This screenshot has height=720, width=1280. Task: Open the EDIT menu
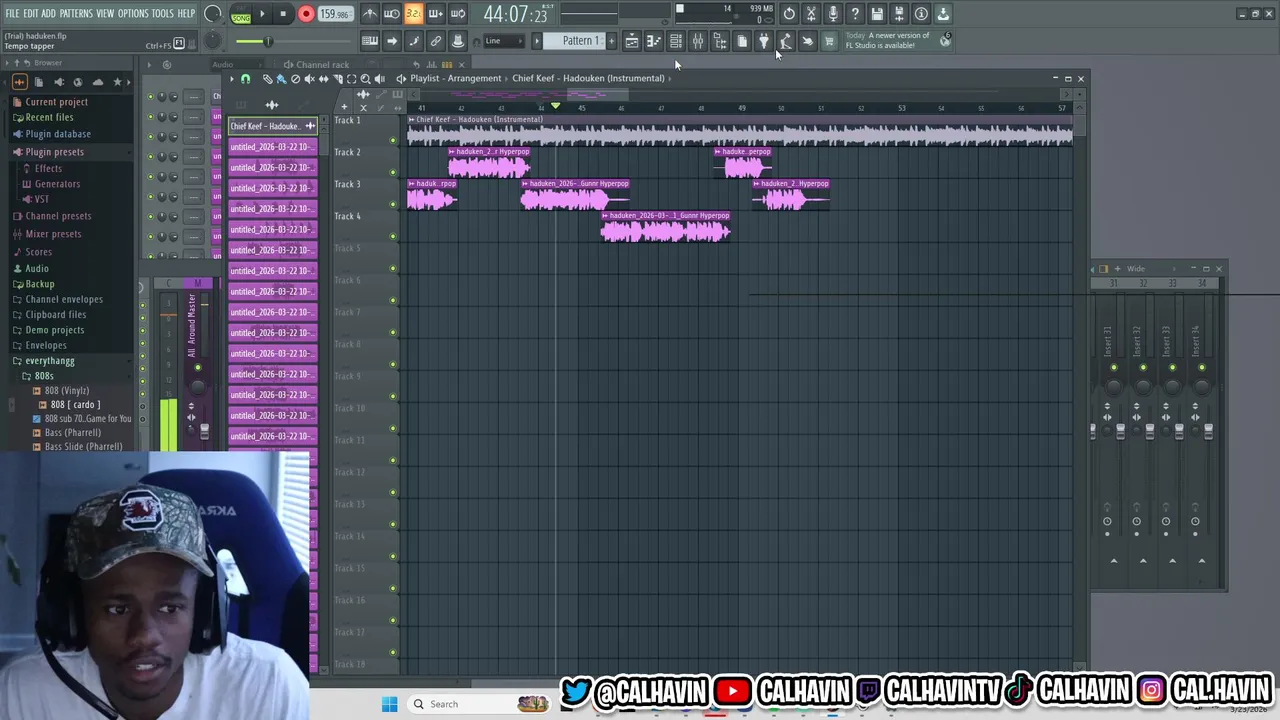coord(31,14)
